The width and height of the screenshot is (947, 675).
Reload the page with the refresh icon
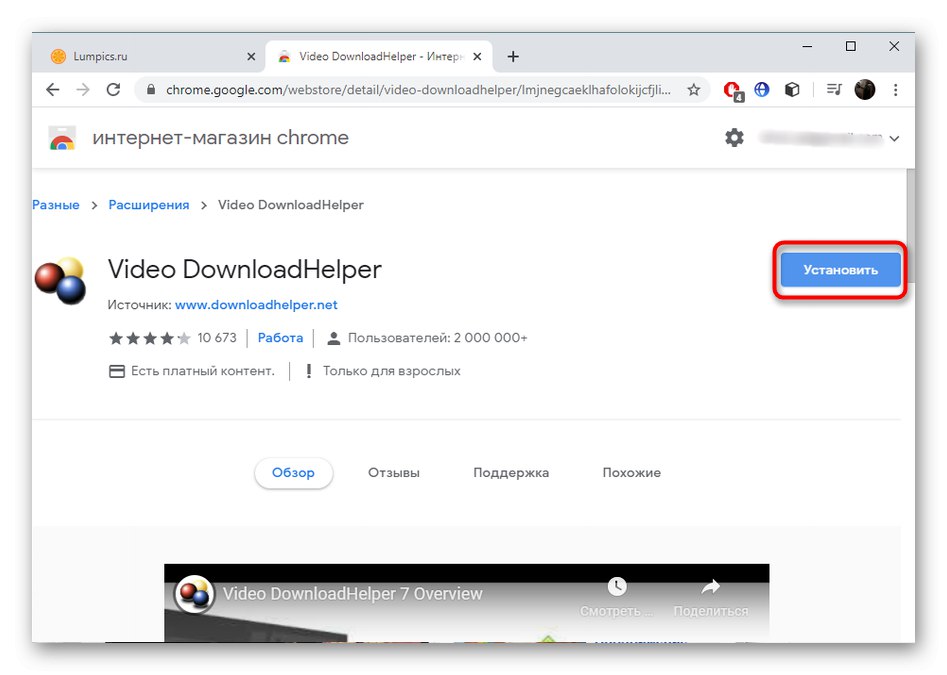click(113, 90)
